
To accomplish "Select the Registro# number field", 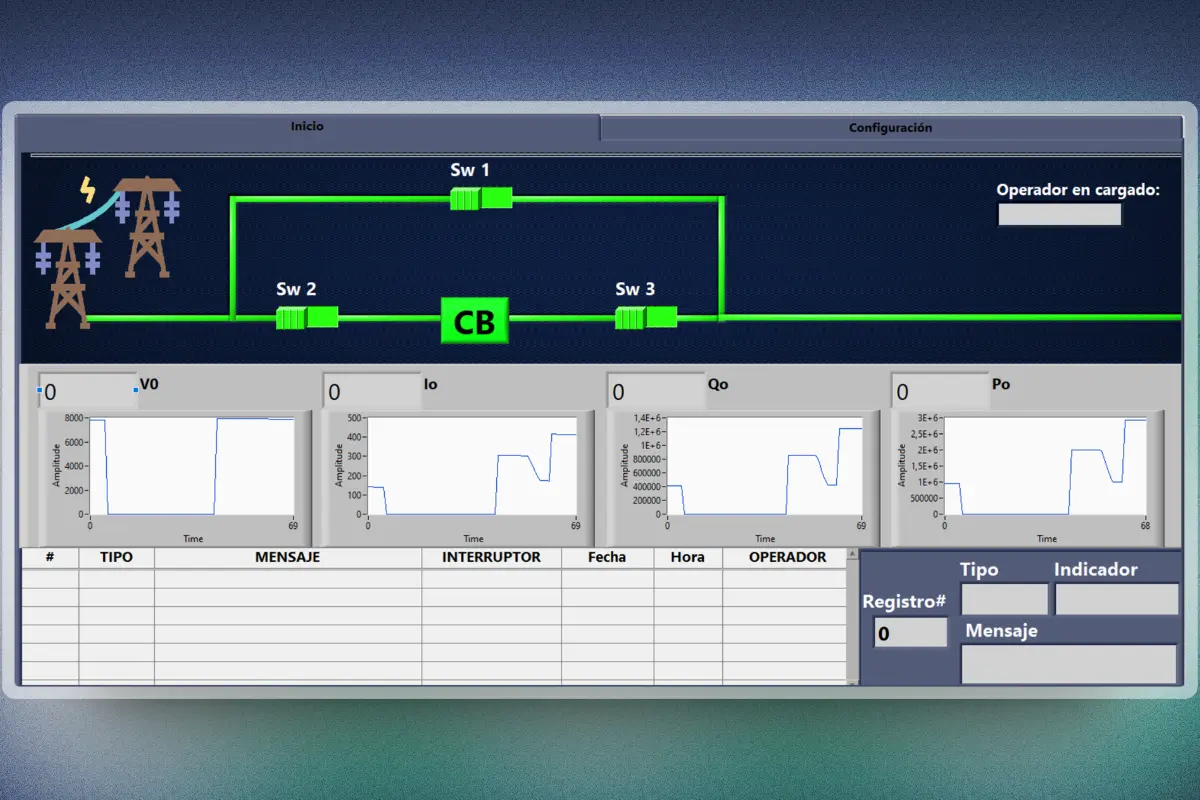I will [909, 632].
